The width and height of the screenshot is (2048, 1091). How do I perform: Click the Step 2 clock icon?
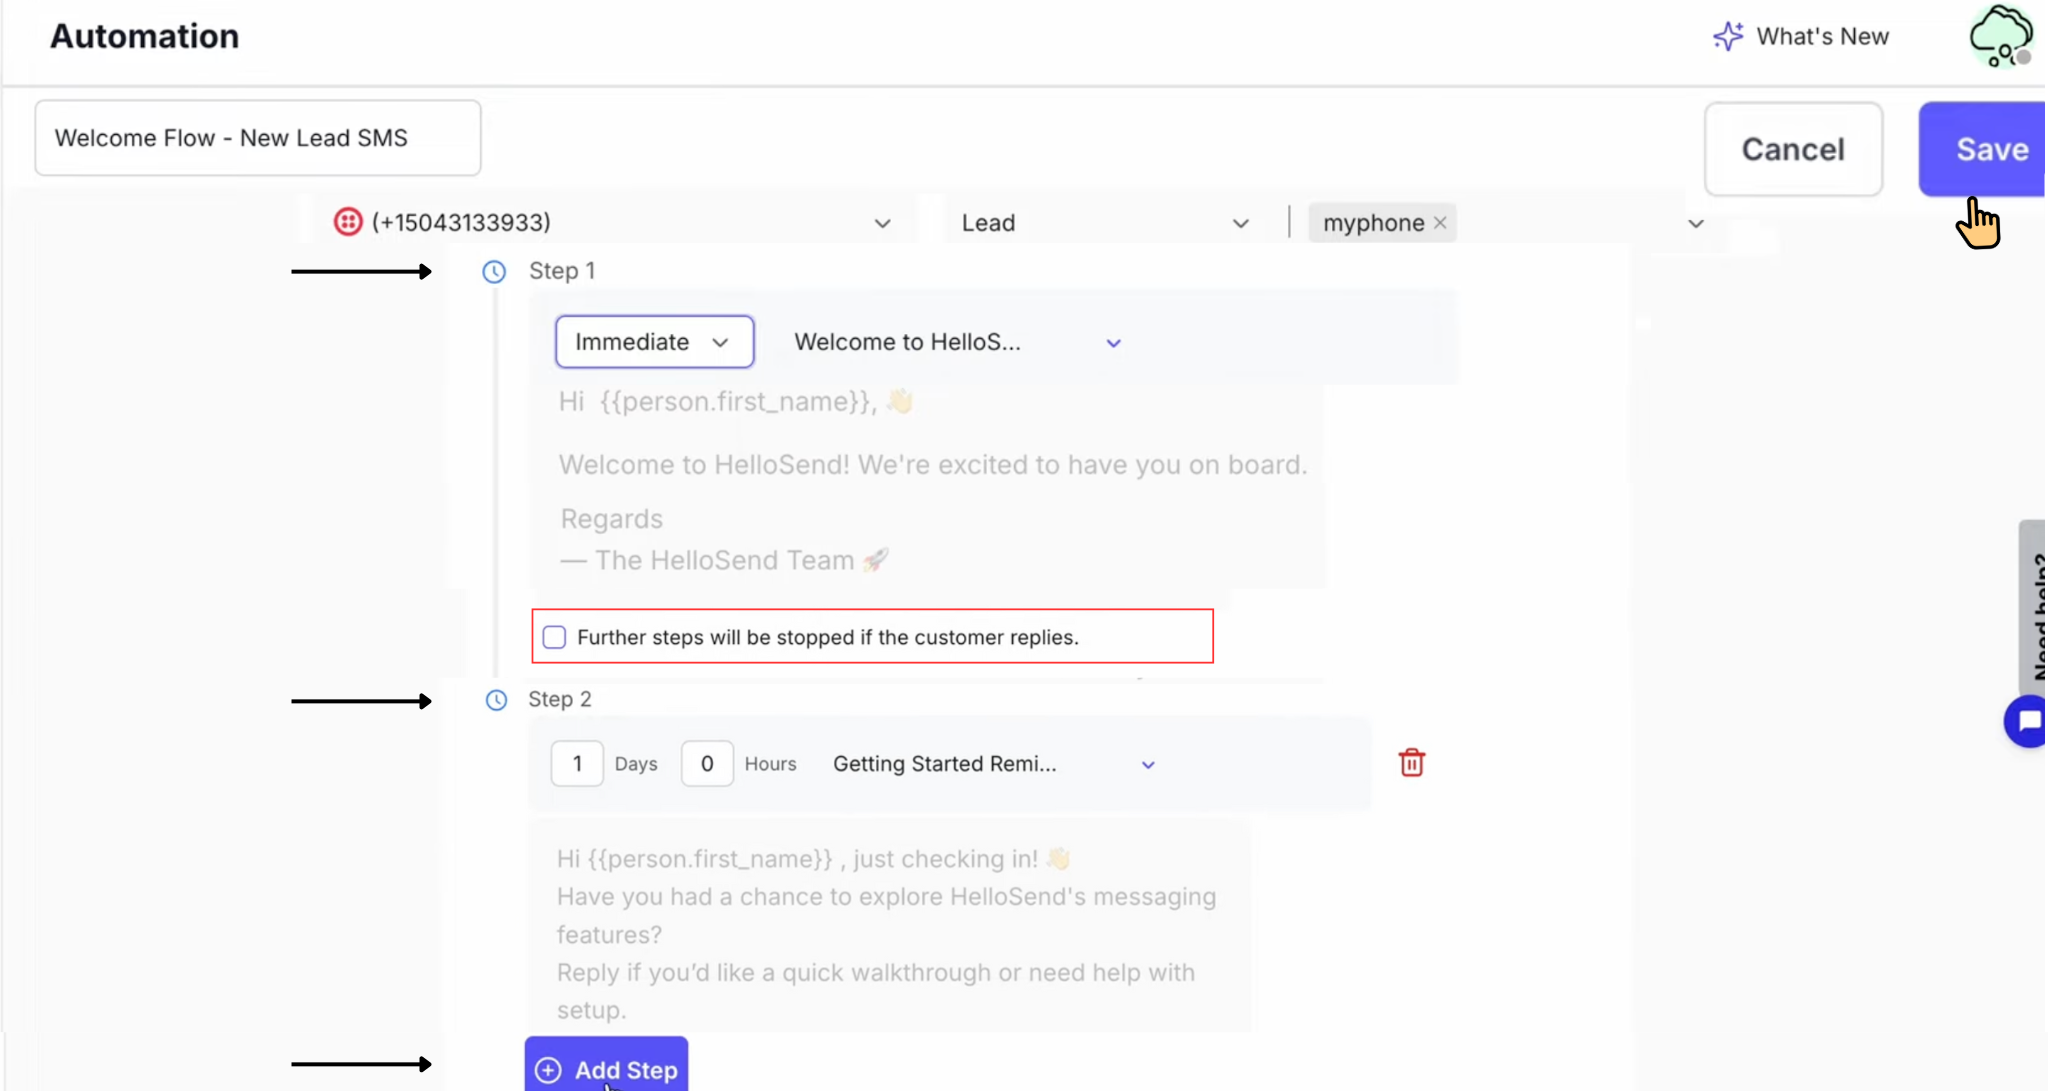coord(496,700)
